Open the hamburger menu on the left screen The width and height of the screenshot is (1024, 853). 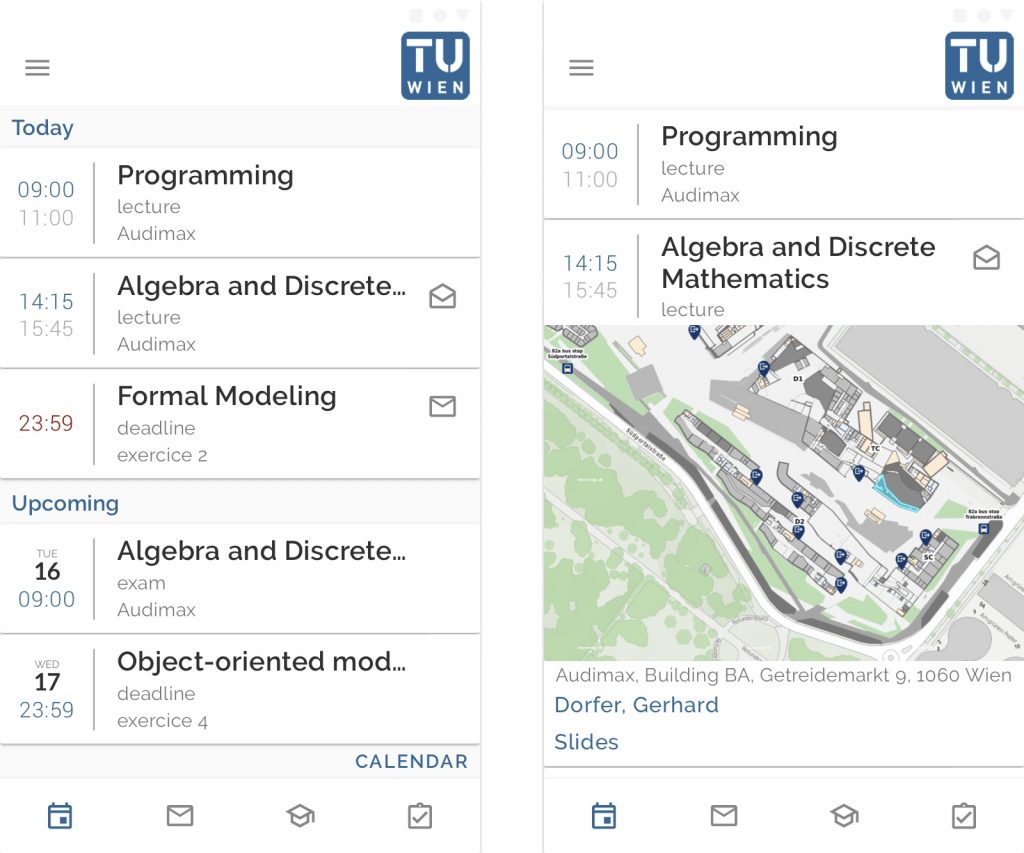pos(38,68)
